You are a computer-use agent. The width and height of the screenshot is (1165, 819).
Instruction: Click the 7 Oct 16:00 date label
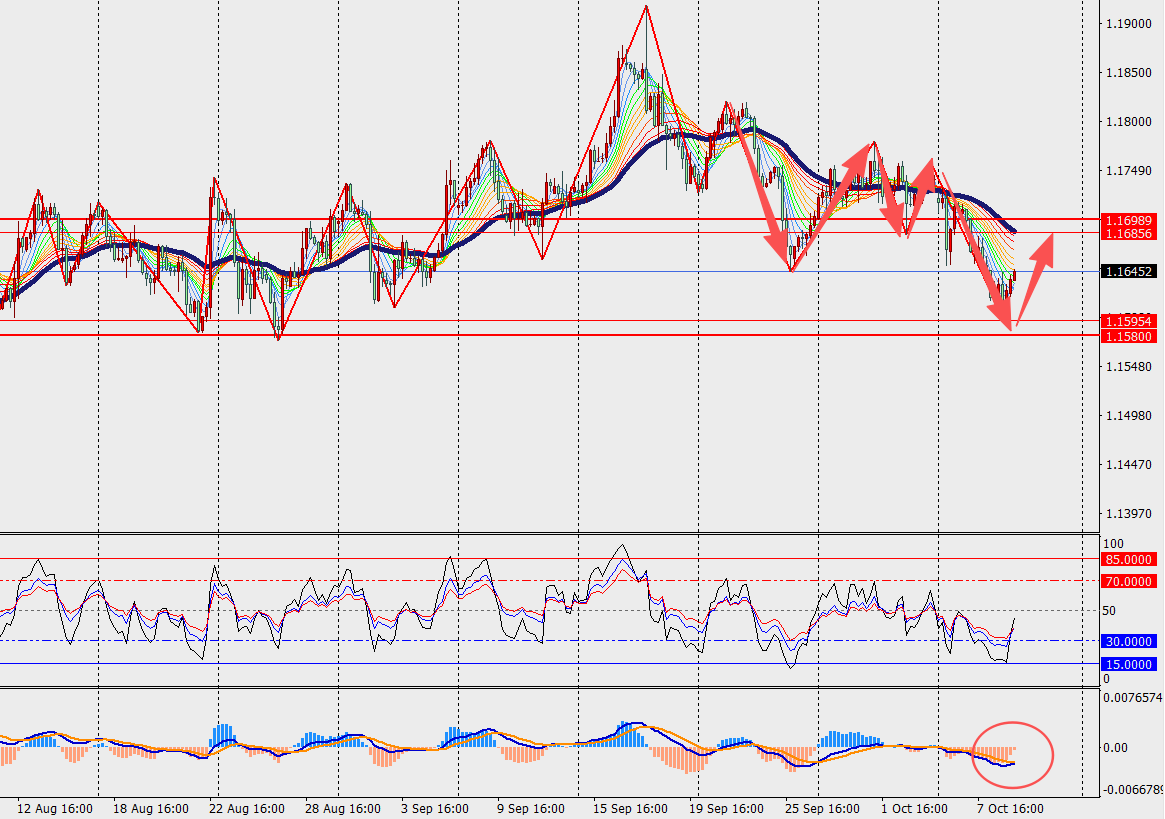tap(1010, 808)
